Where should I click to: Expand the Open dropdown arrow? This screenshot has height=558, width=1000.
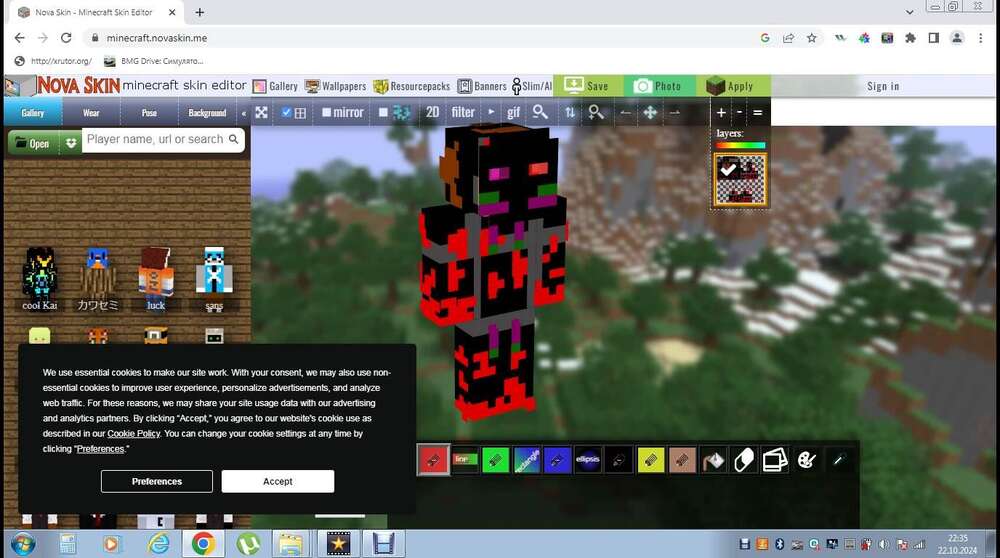[x=71, y=143]
